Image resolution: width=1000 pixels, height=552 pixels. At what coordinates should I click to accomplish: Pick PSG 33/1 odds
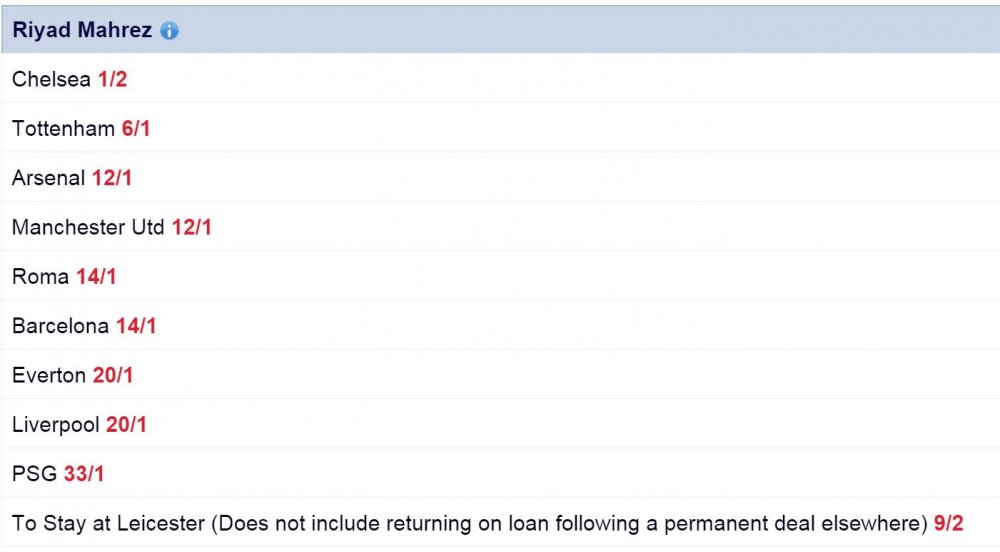(84, 474)
